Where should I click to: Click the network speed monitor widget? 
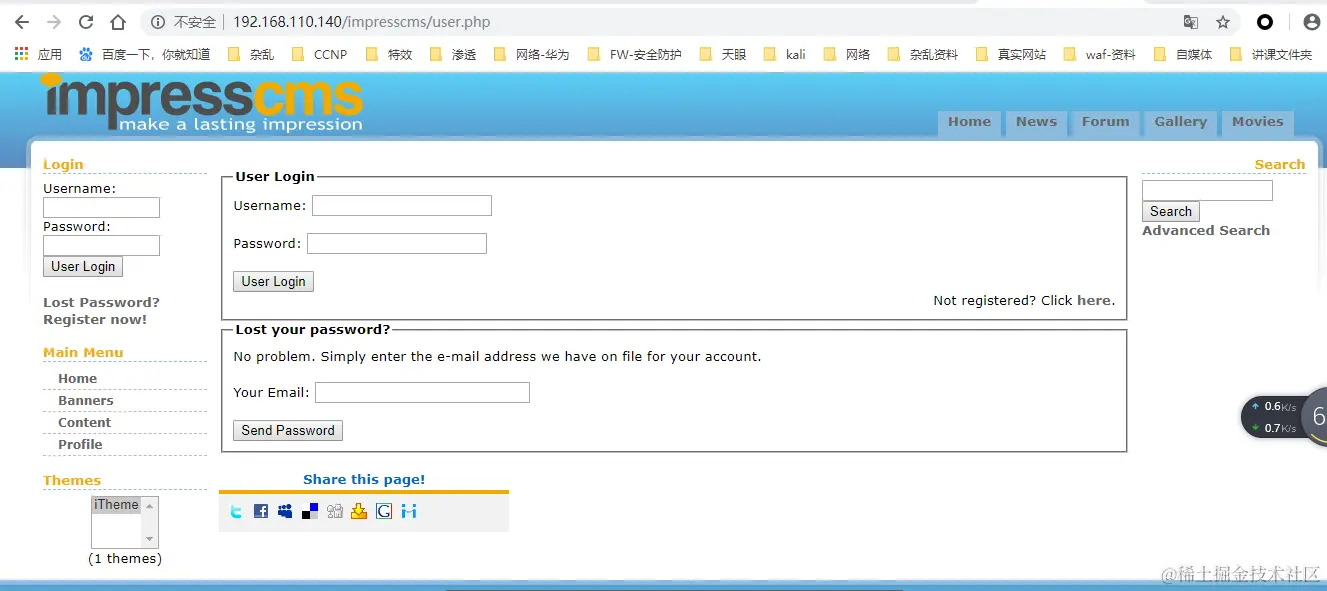[x=1284, y=417]
